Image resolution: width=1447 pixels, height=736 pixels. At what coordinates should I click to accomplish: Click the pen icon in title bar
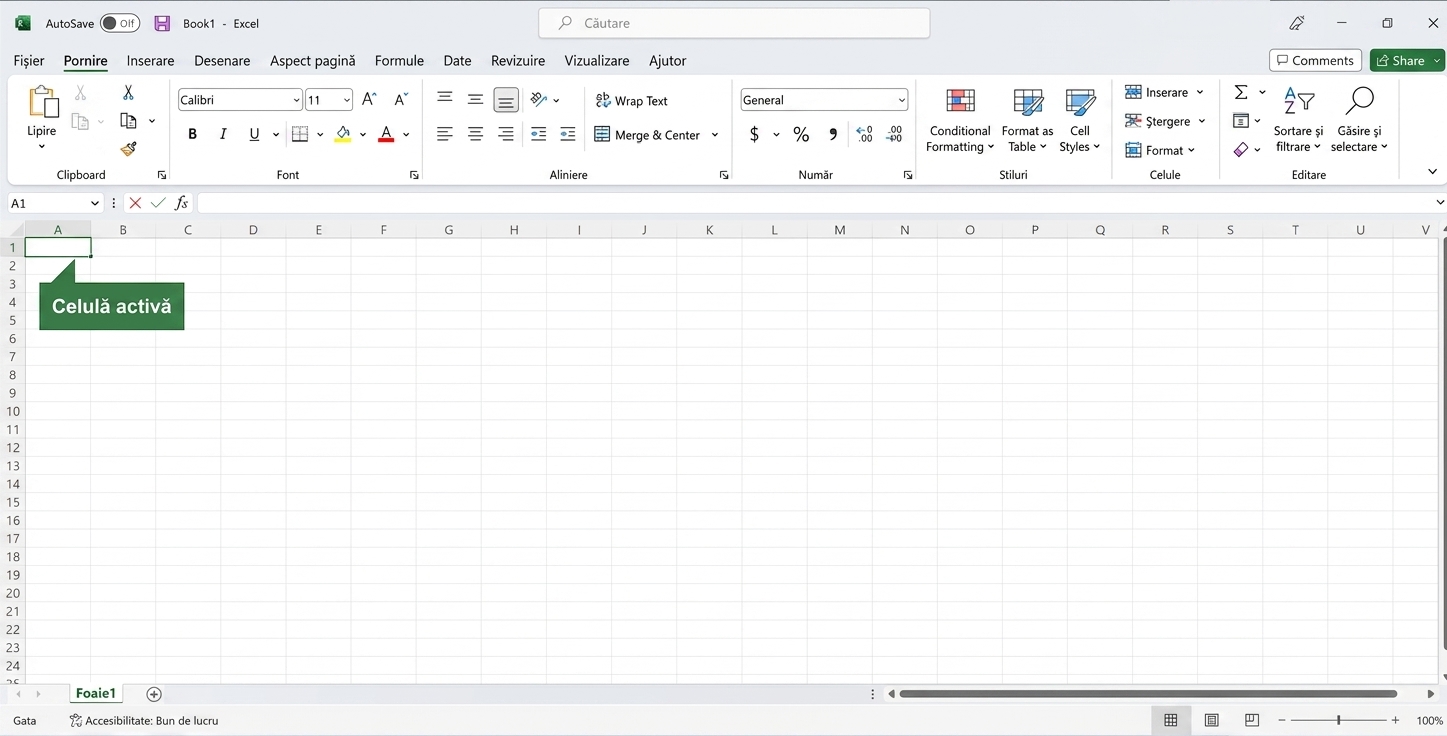[x=1297, y=23]
